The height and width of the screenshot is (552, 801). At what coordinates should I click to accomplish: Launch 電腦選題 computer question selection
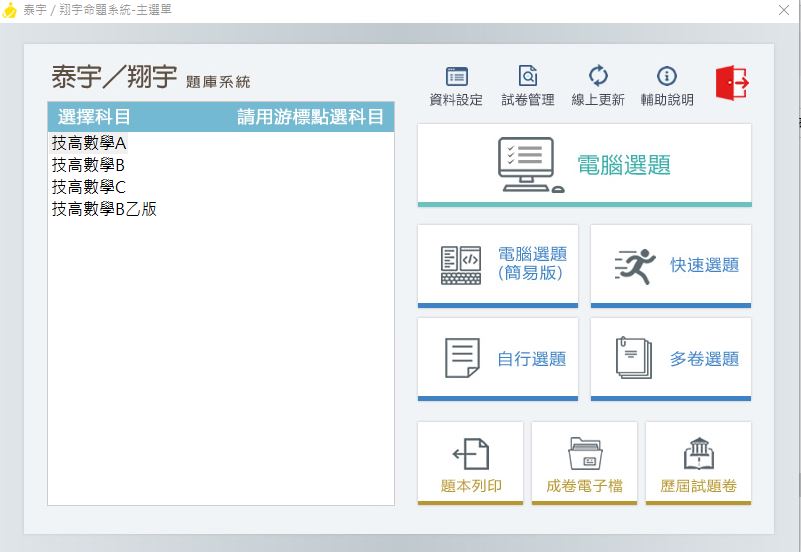click(x=584, y=164)
